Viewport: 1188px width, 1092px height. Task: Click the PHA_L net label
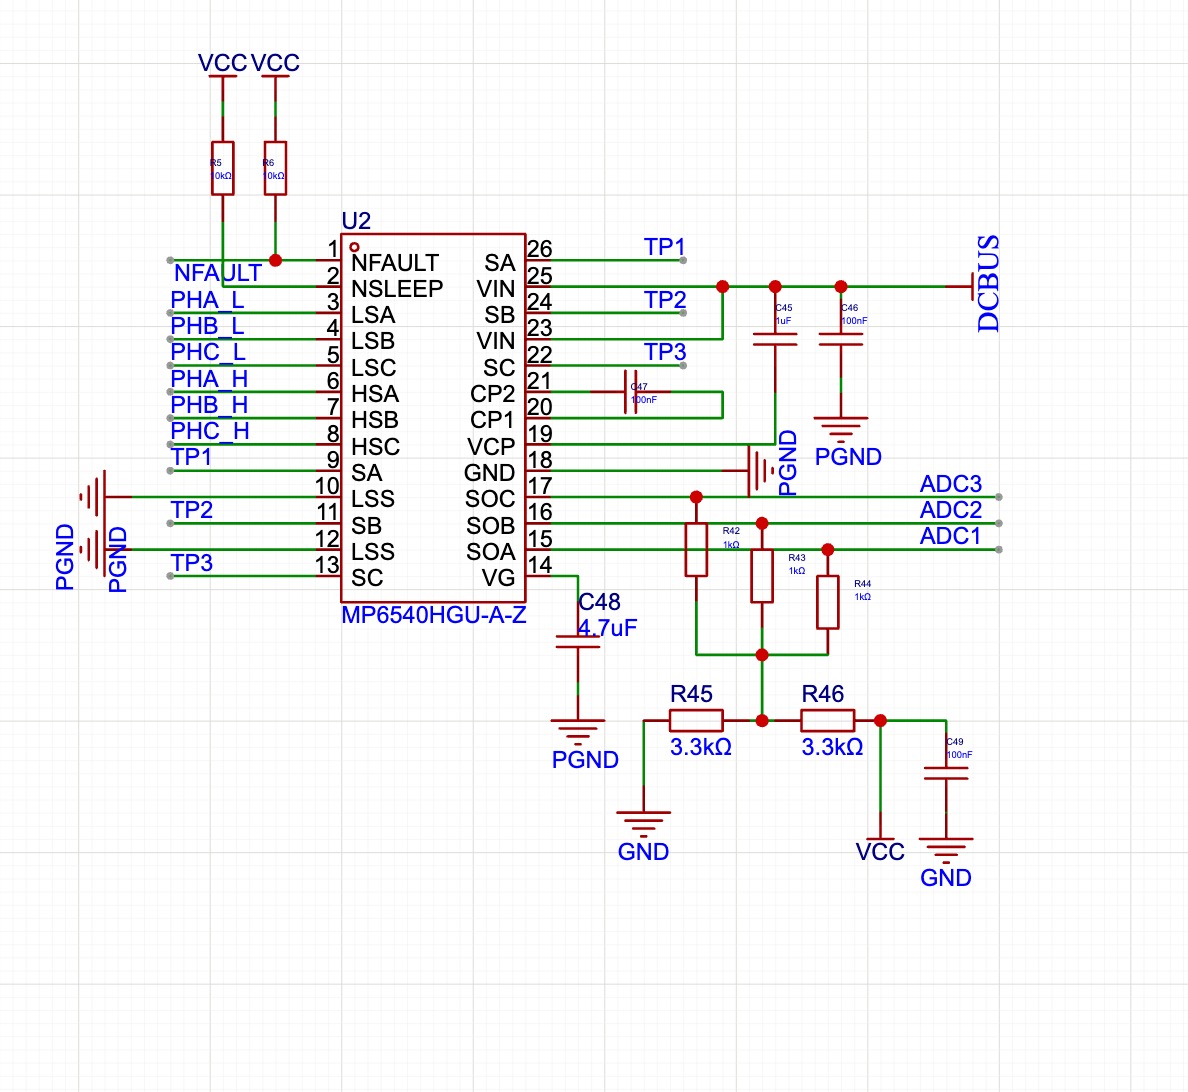[x=207, y=300]
